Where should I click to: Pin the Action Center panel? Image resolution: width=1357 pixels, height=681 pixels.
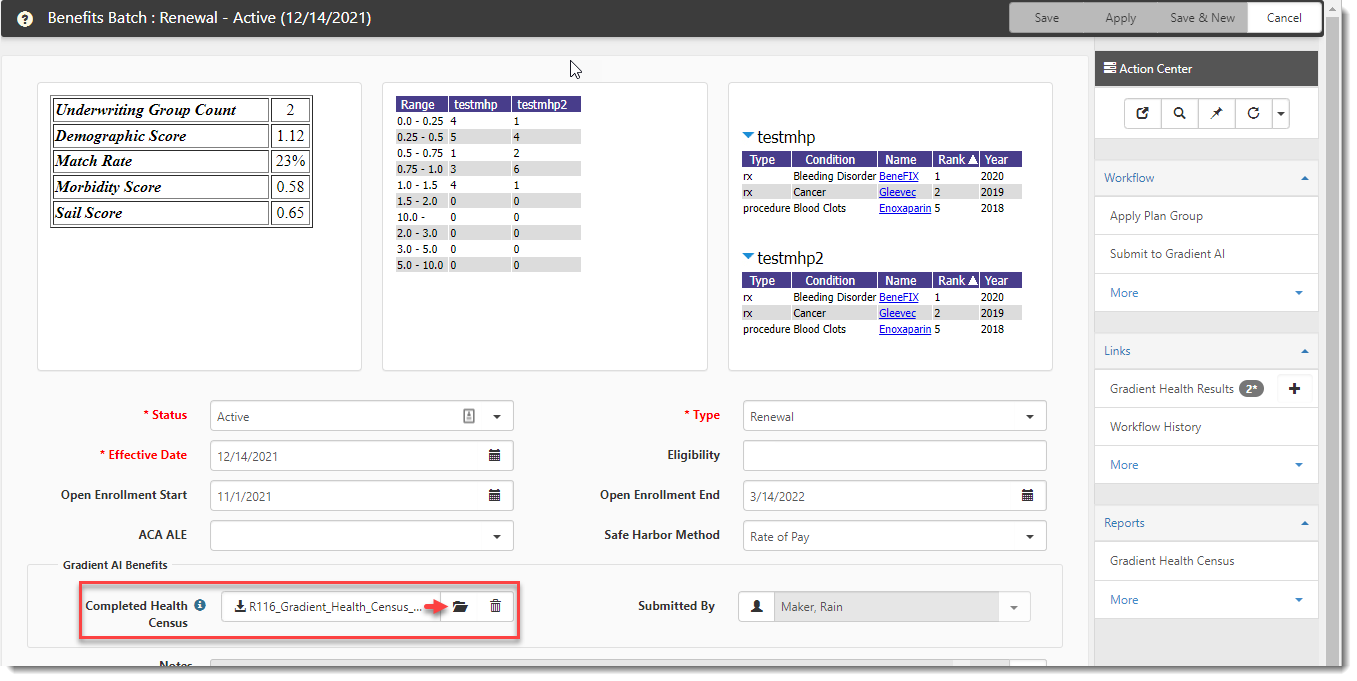[1216, 114]
